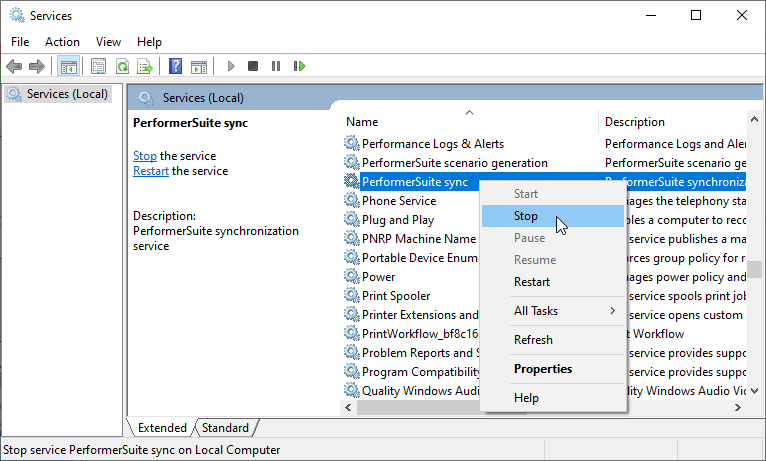Click the Restart the service link

pyautogui.click(x=151, y=171)
